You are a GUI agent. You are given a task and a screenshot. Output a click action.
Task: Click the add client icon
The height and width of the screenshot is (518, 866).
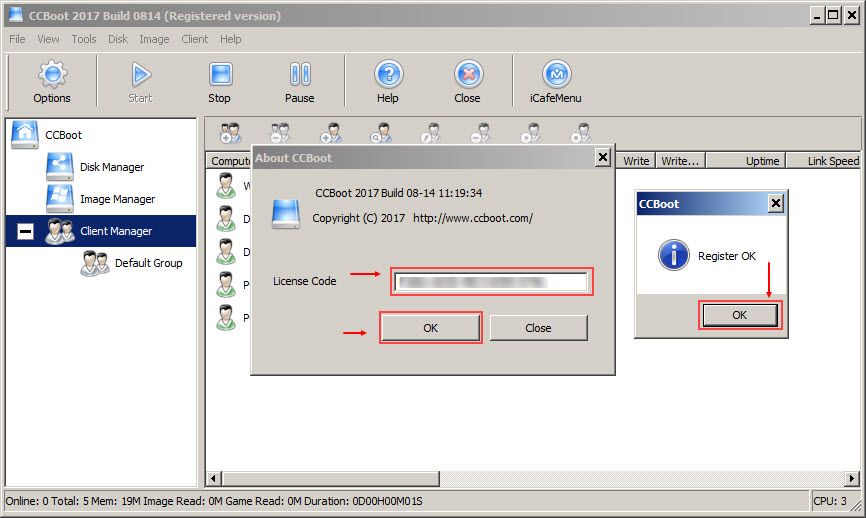331,133
